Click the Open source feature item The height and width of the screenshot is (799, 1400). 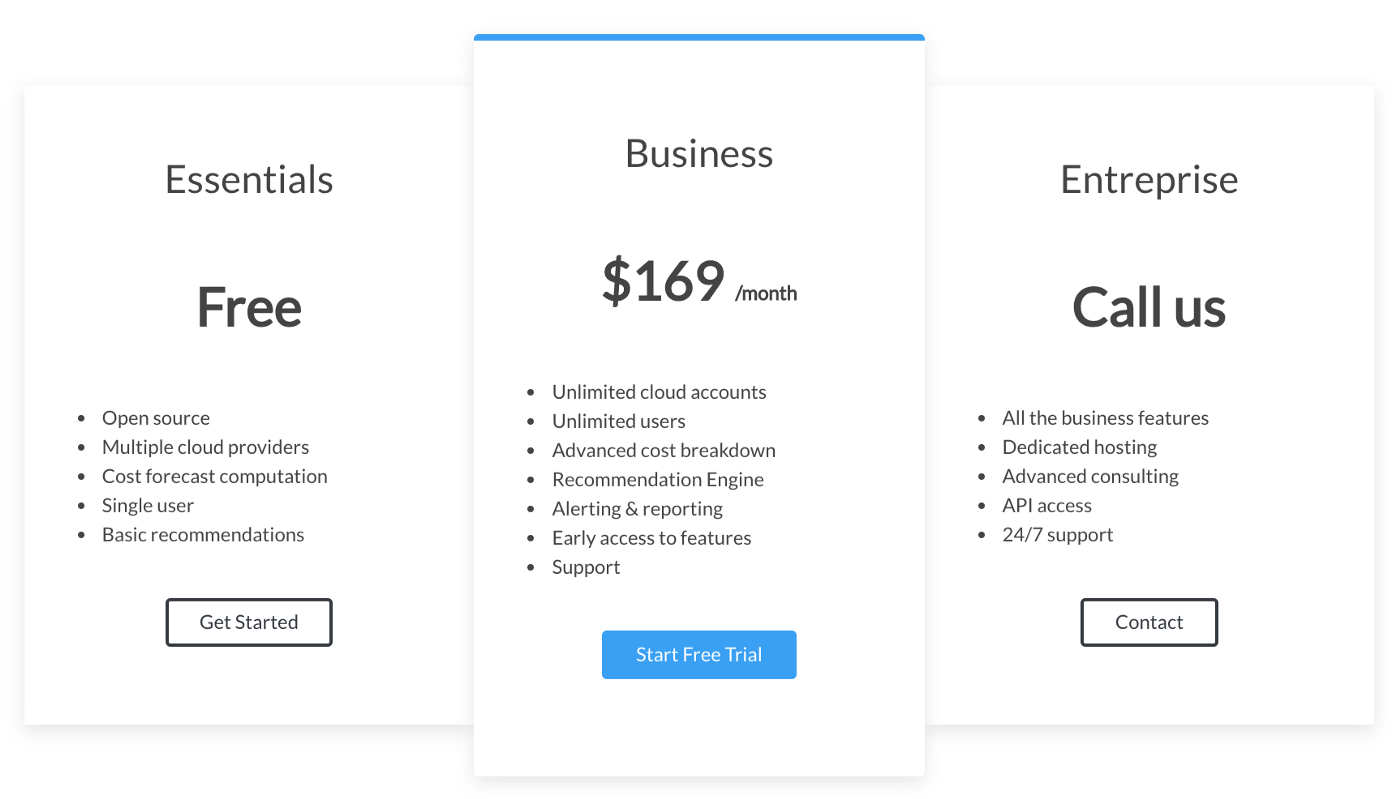[156, 418]
